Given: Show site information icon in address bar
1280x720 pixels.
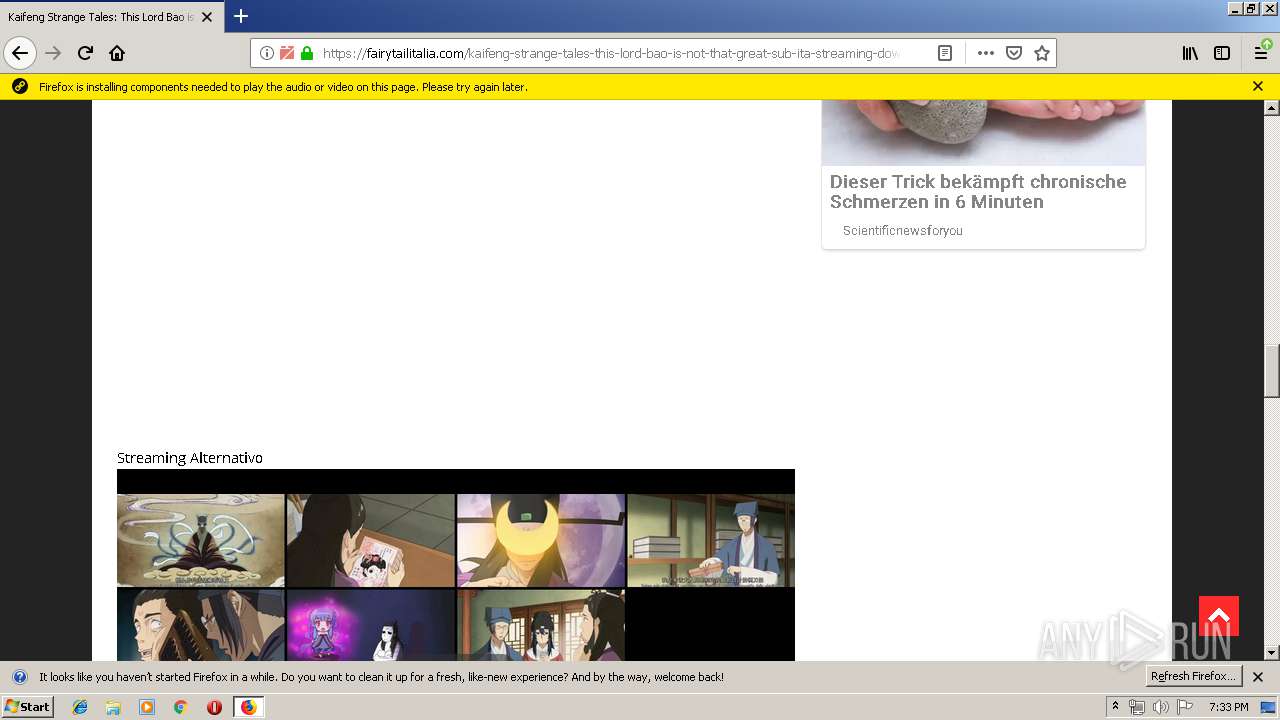Looking at the screenshot, I should (267, 53).
